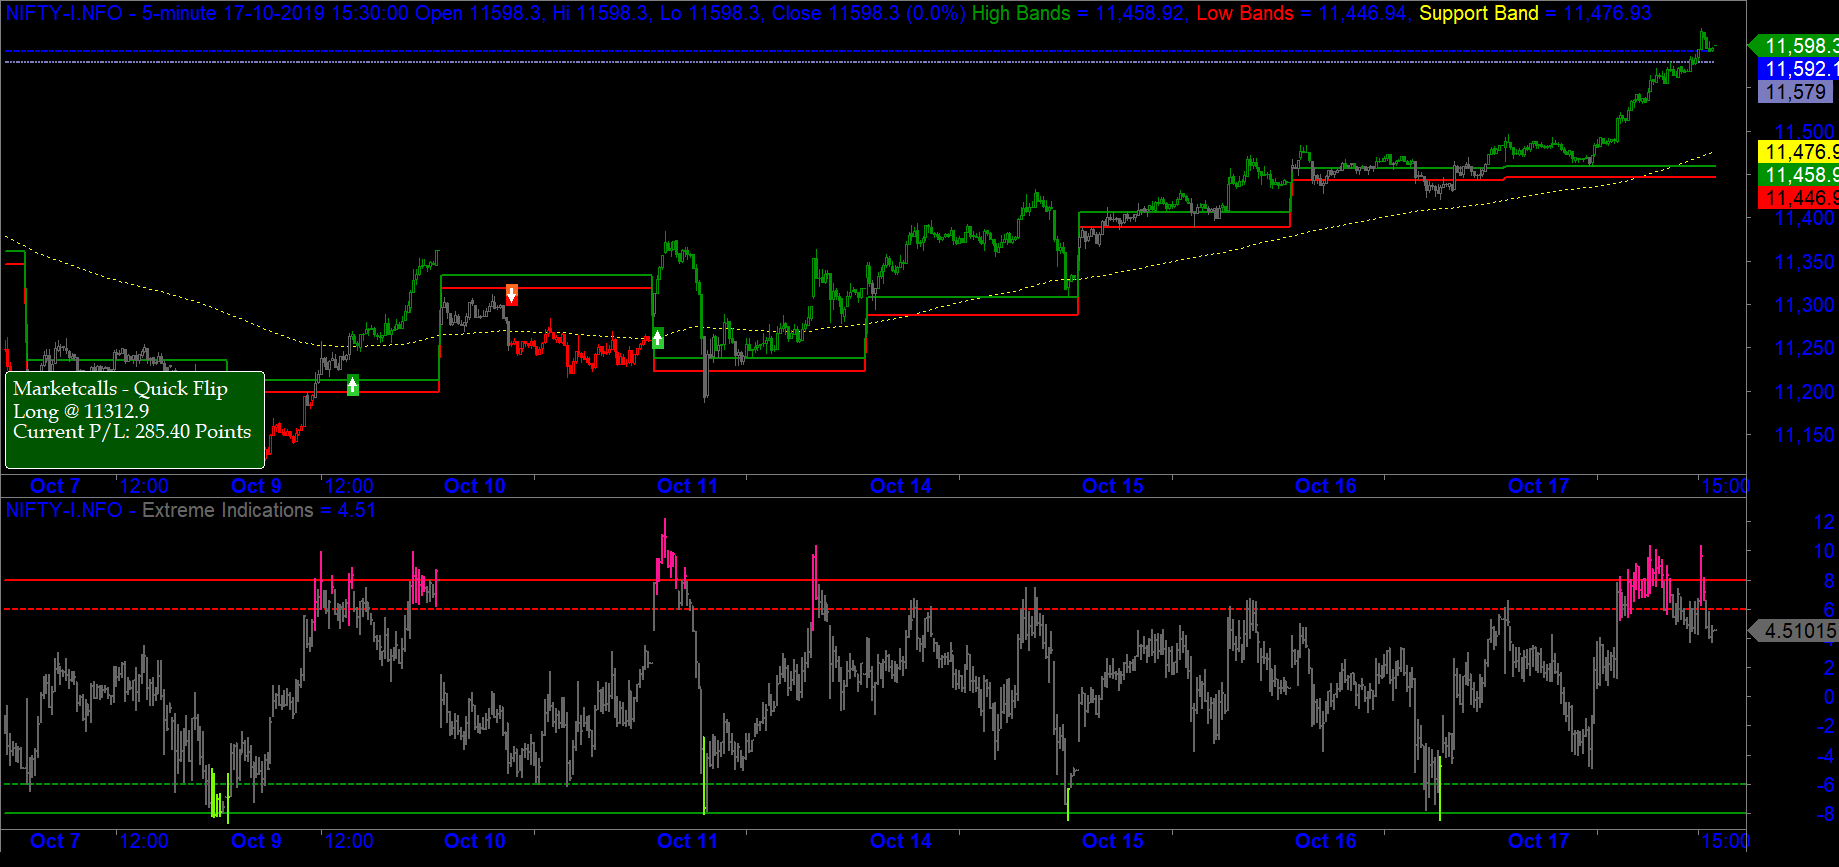Screen dimensions: 1839x867
Task: Click Oct 17 on indicator pane date axis
Action: (1539, 841)
